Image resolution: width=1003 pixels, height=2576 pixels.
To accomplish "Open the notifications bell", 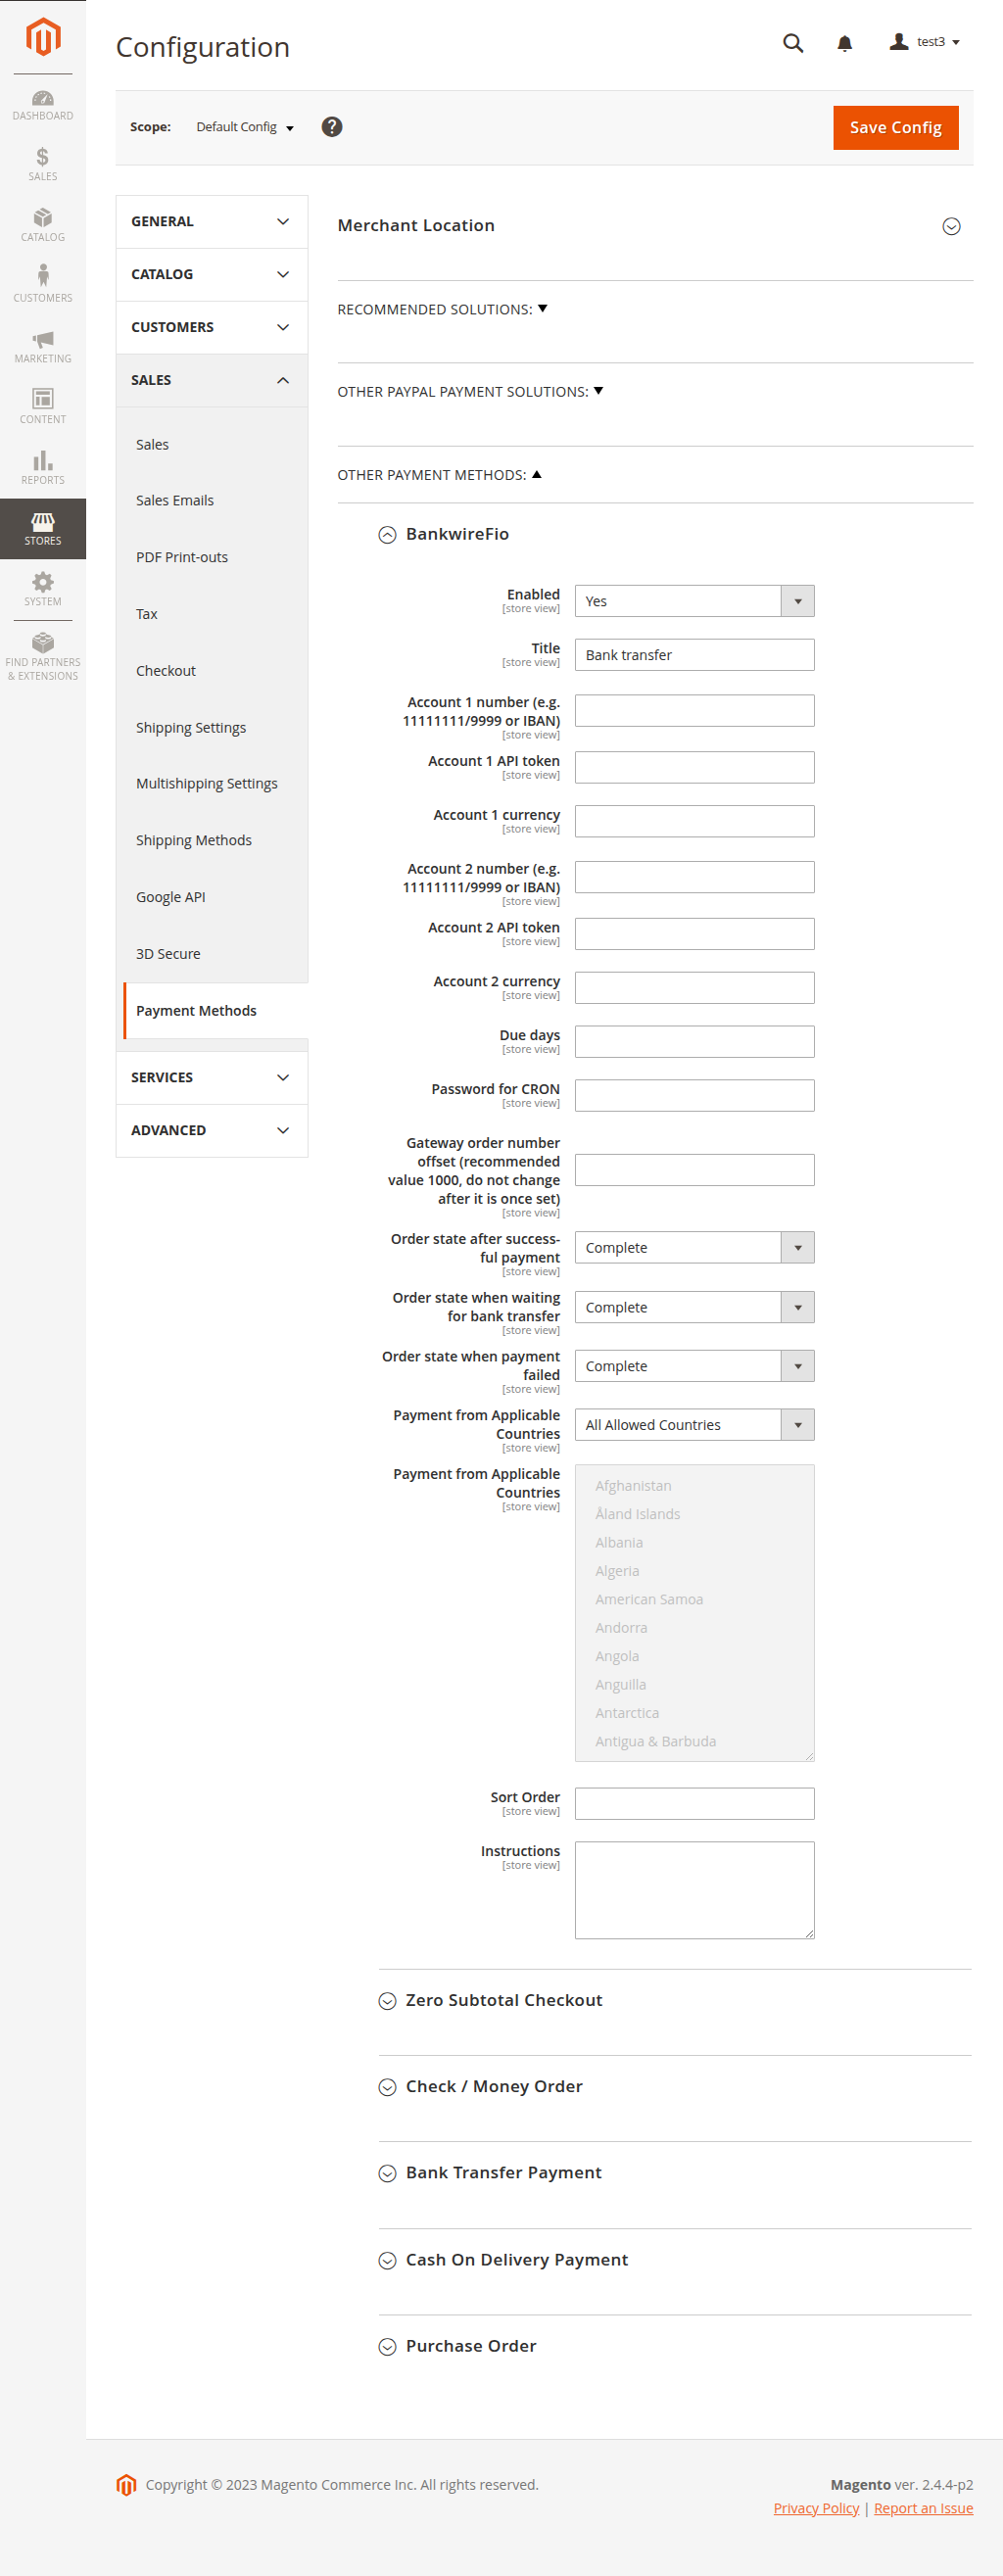I will tap(844, 43).
